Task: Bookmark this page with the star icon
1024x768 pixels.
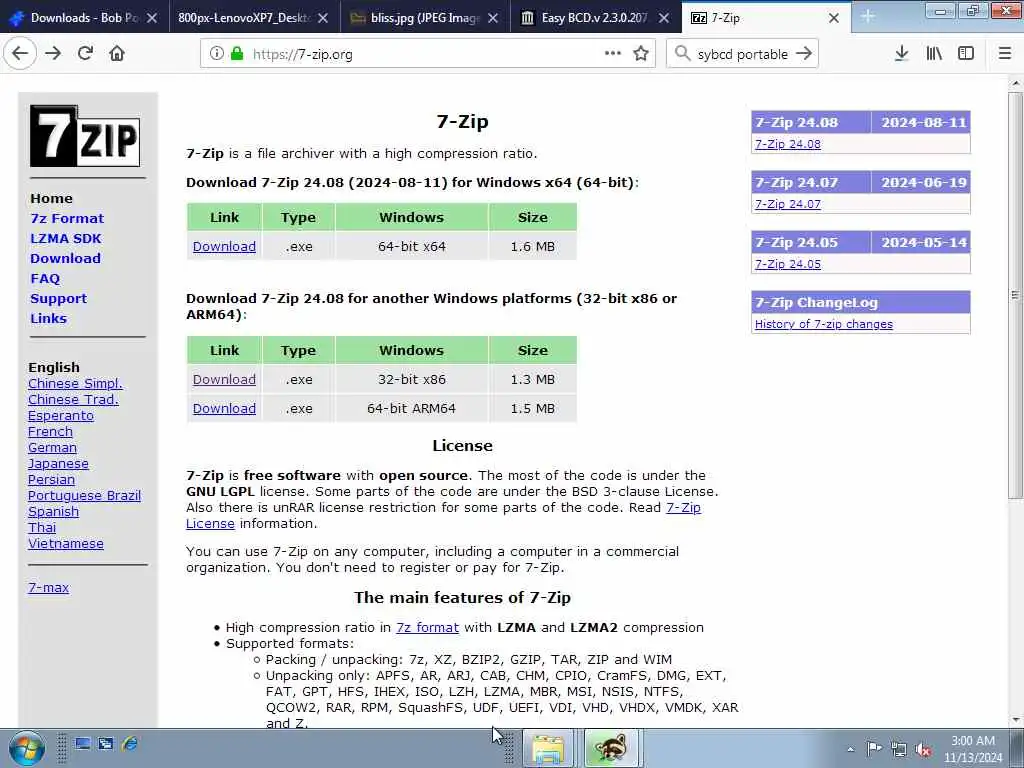Action: (x=641, y=54)
